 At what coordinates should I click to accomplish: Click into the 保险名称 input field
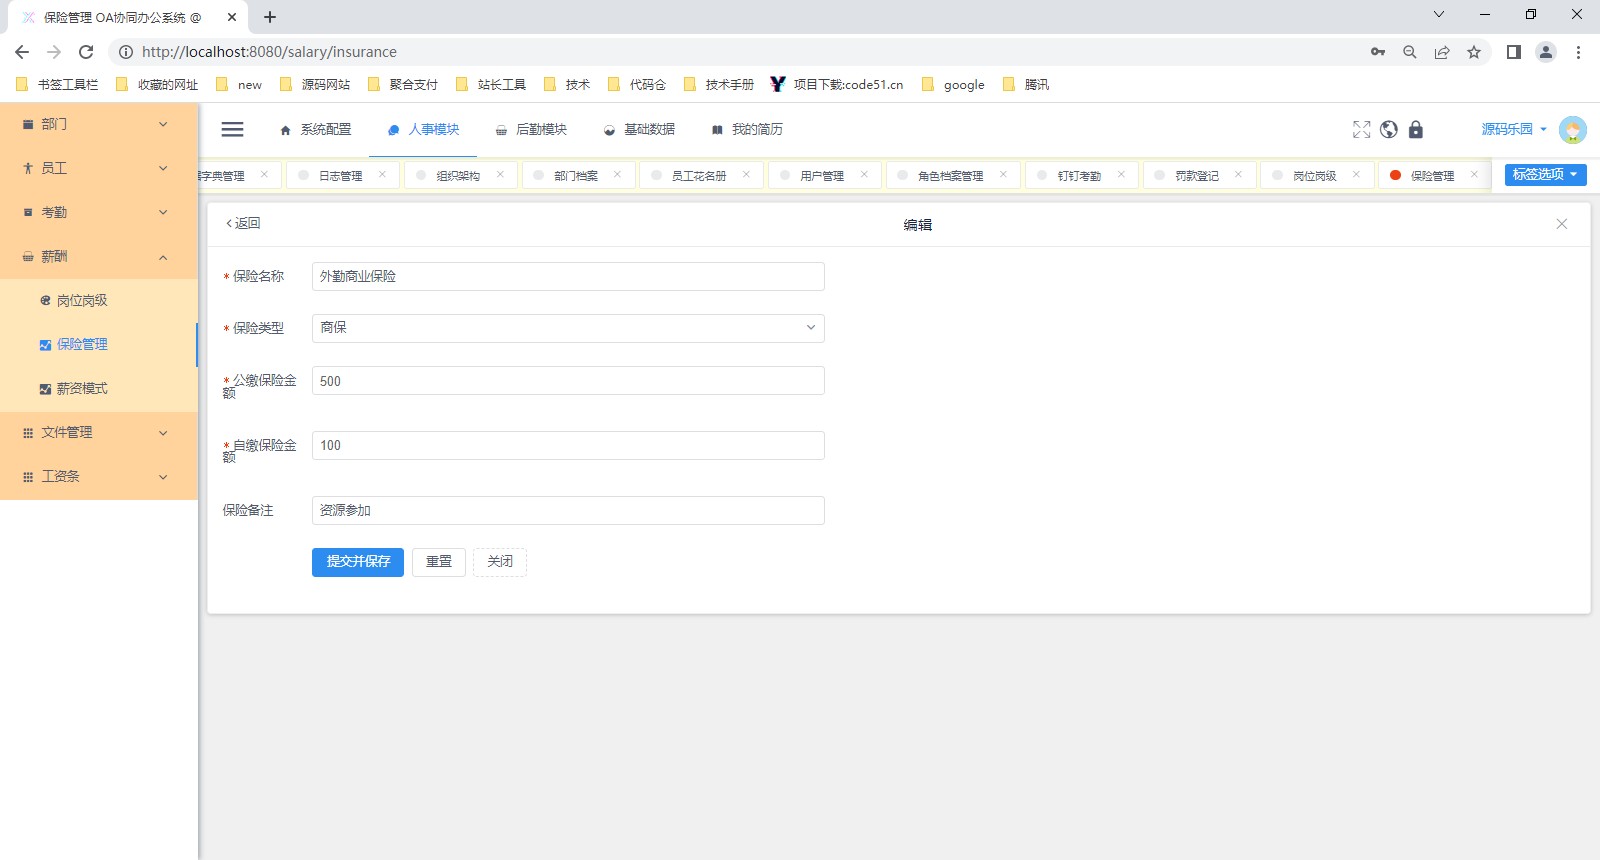tap(567, 277)
